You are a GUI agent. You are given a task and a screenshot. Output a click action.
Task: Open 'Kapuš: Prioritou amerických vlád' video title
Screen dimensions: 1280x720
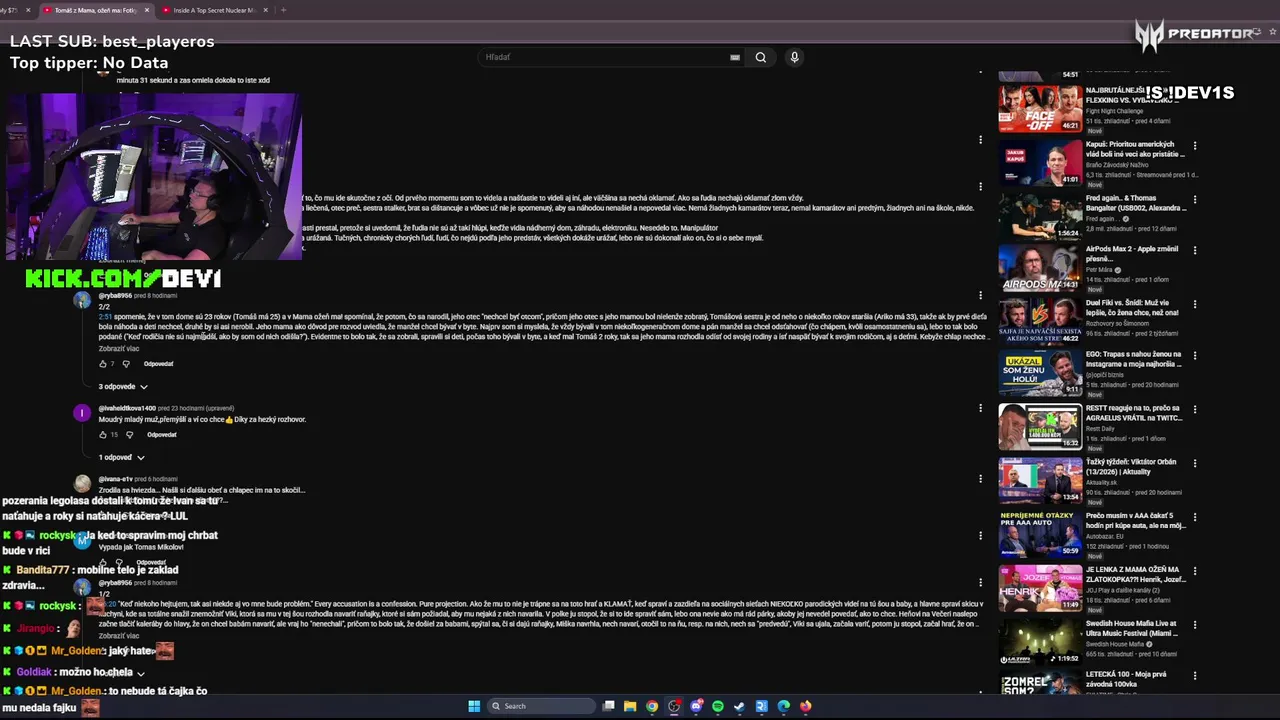point(1135,149)
